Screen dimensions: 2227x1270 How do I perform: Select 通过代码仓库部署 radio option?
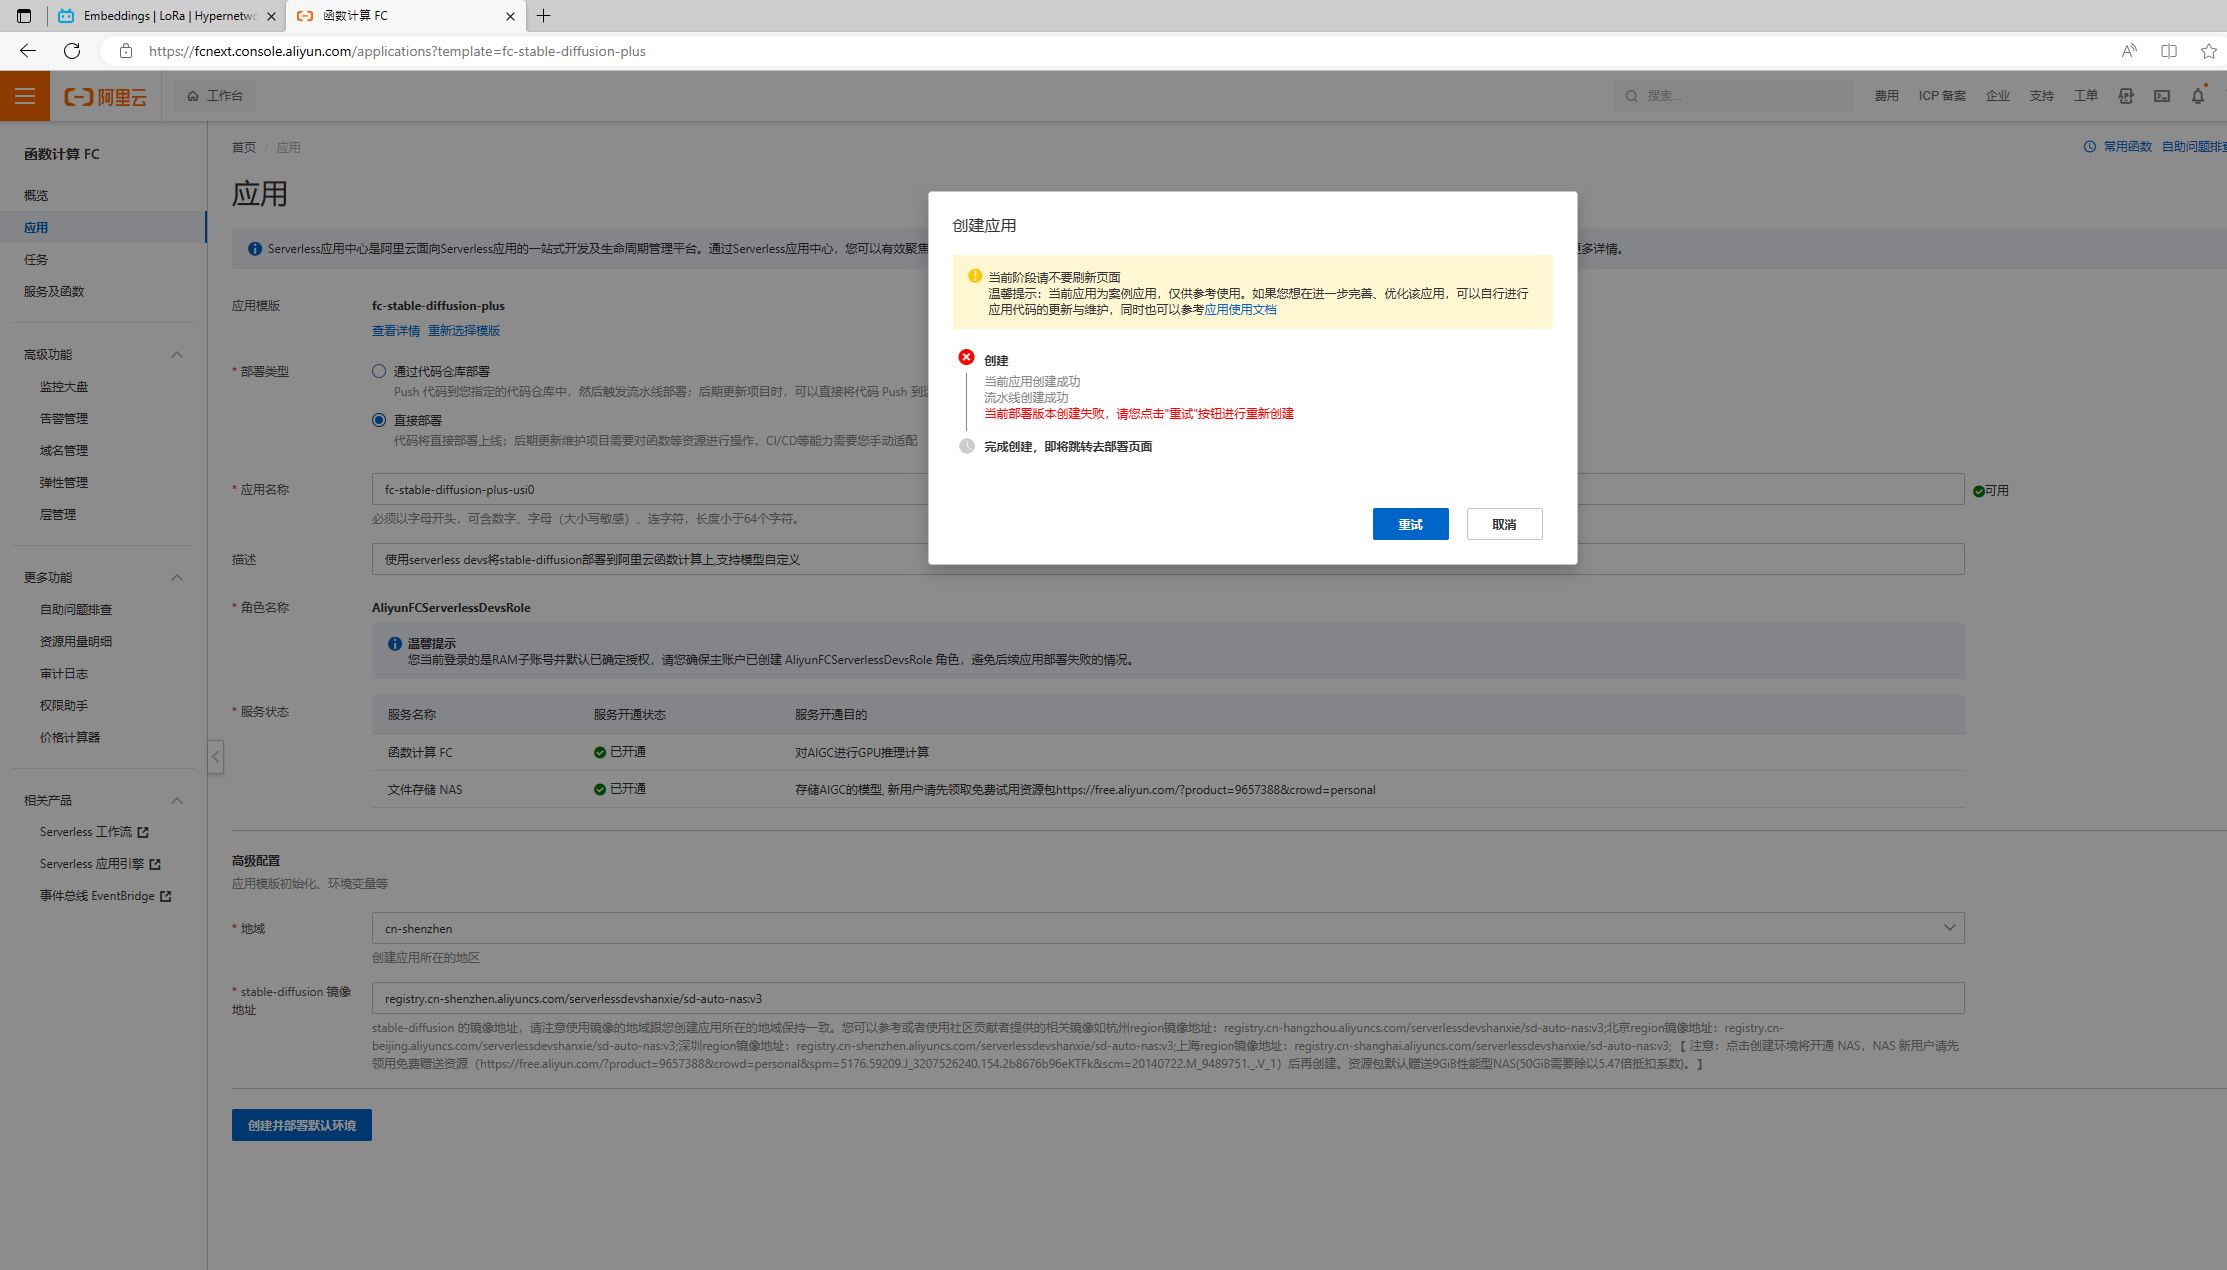tap(379, 371)
